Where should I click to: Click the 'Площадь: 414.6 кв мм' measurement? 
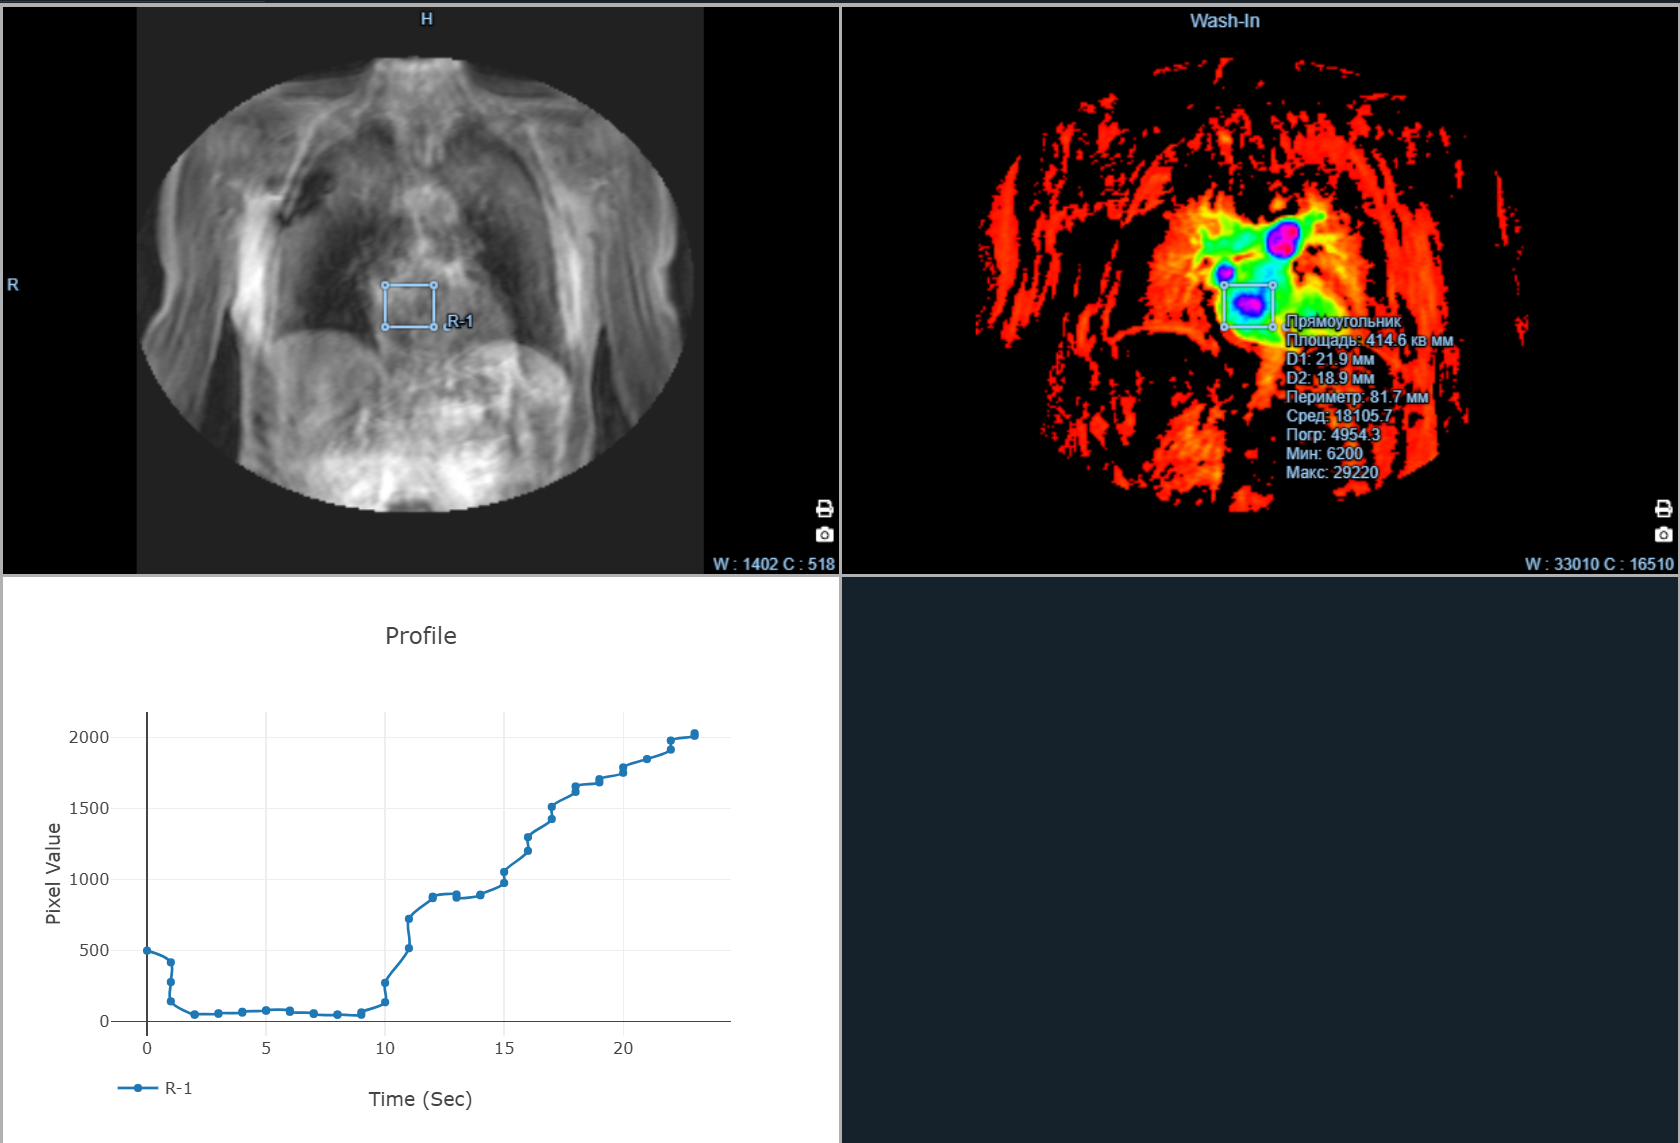[1369, 340]
